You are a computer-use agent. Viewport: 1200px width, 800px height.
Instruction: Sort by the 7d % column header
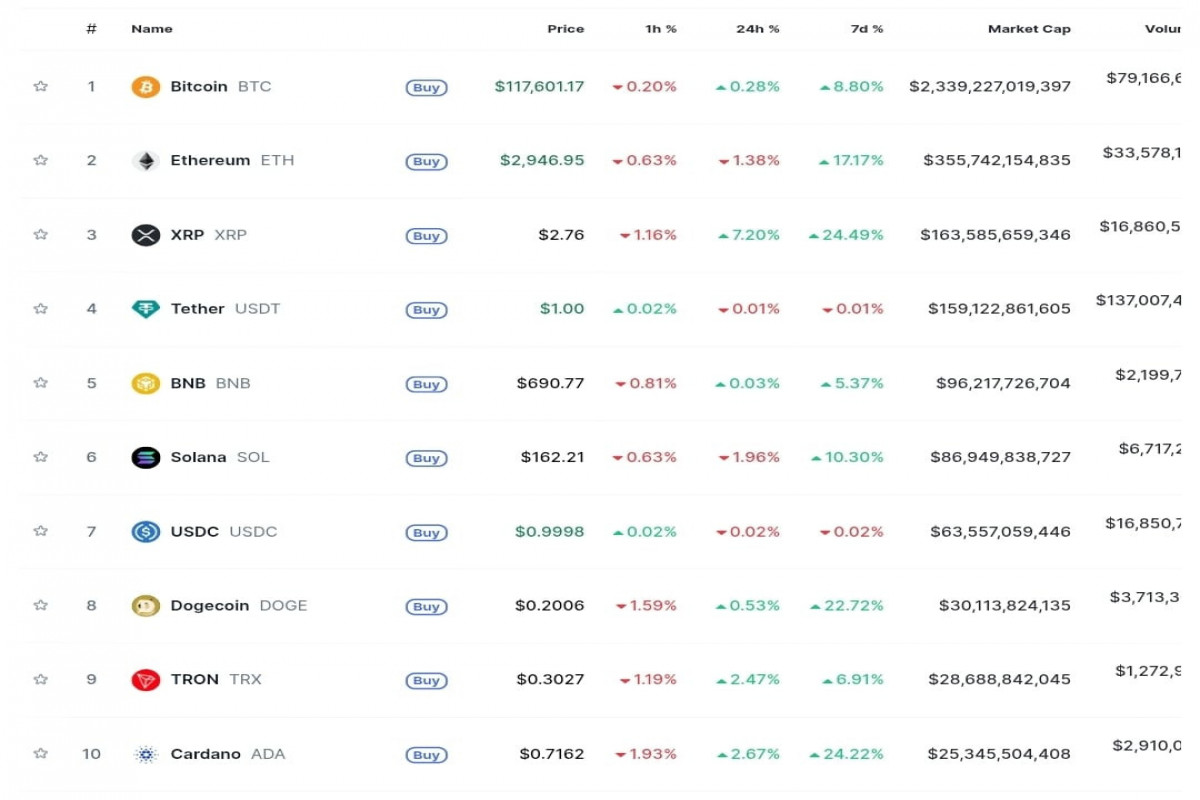pyautogui.click(x=866, y=29)
